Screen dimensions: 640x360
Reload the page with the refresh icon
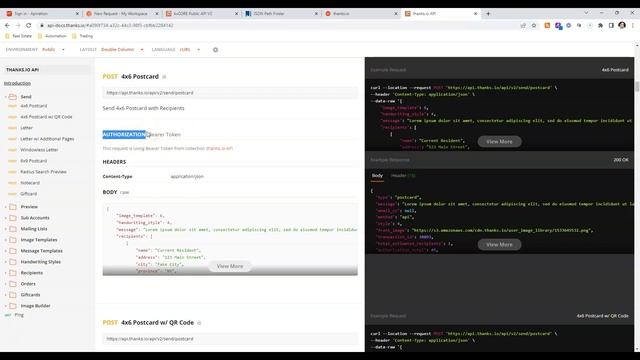pyautogui.click(x=29, y=25)
